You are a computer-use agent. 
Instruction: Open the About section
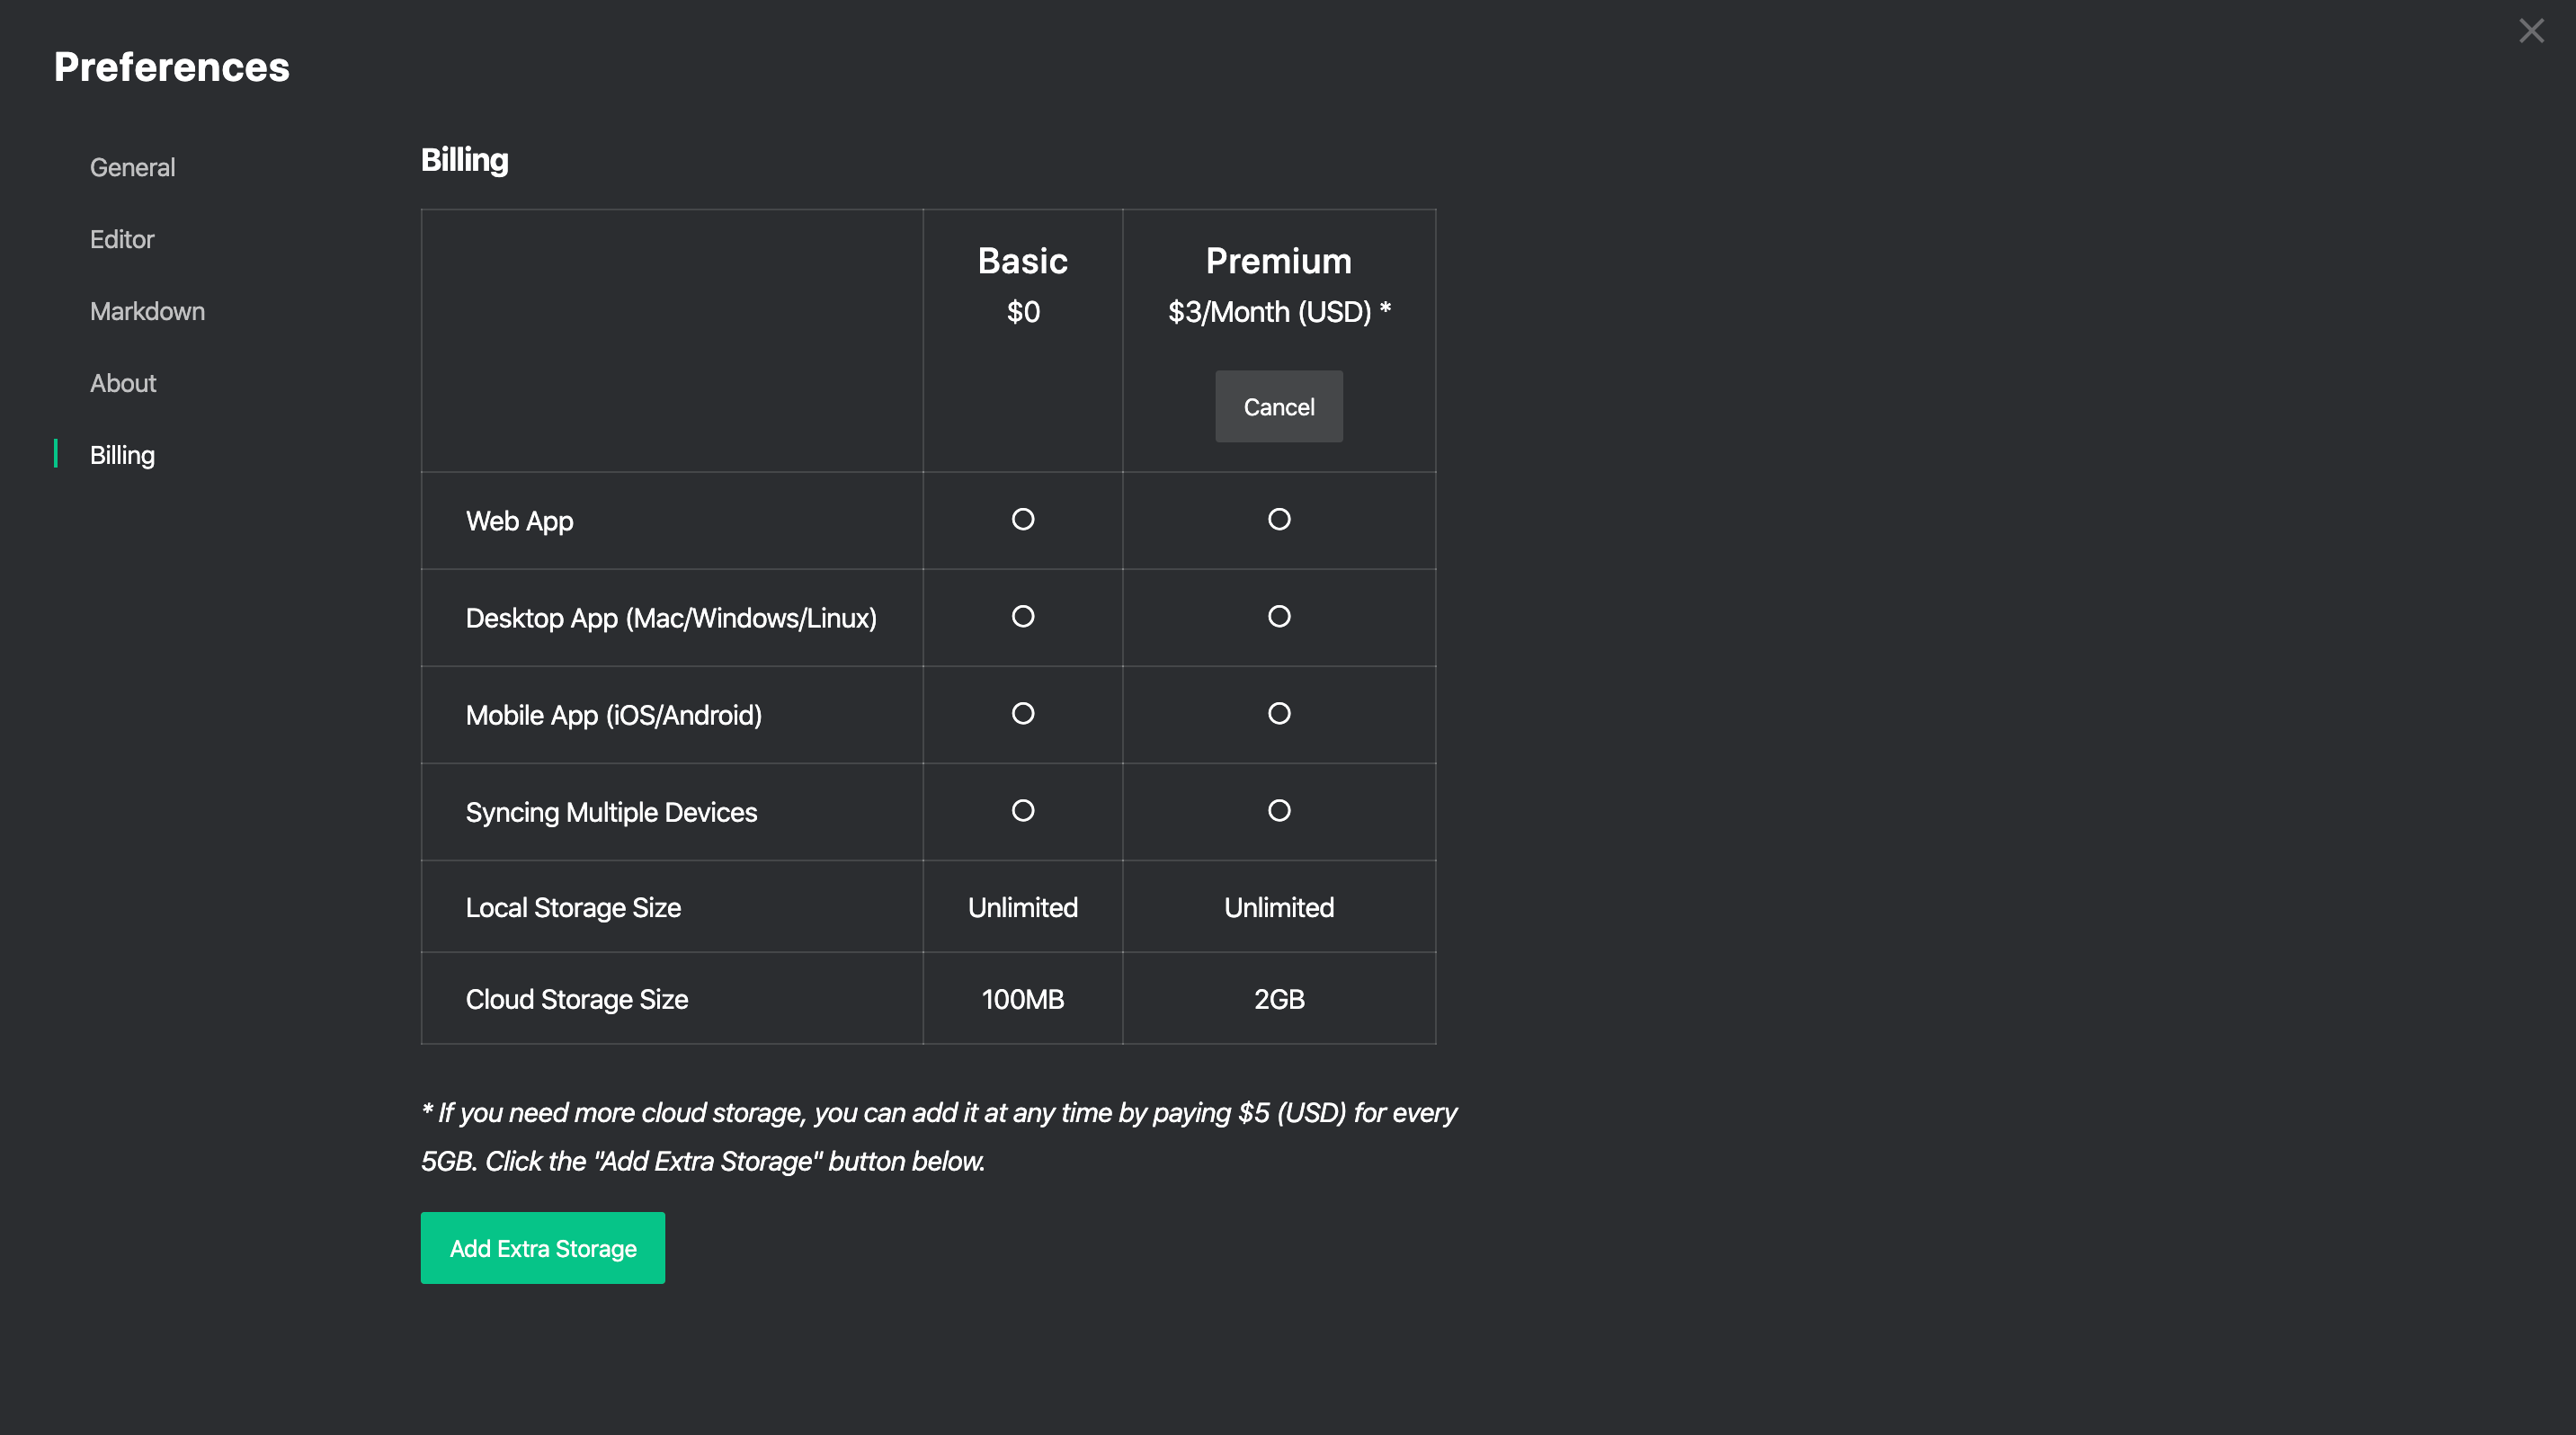[123, 383]
